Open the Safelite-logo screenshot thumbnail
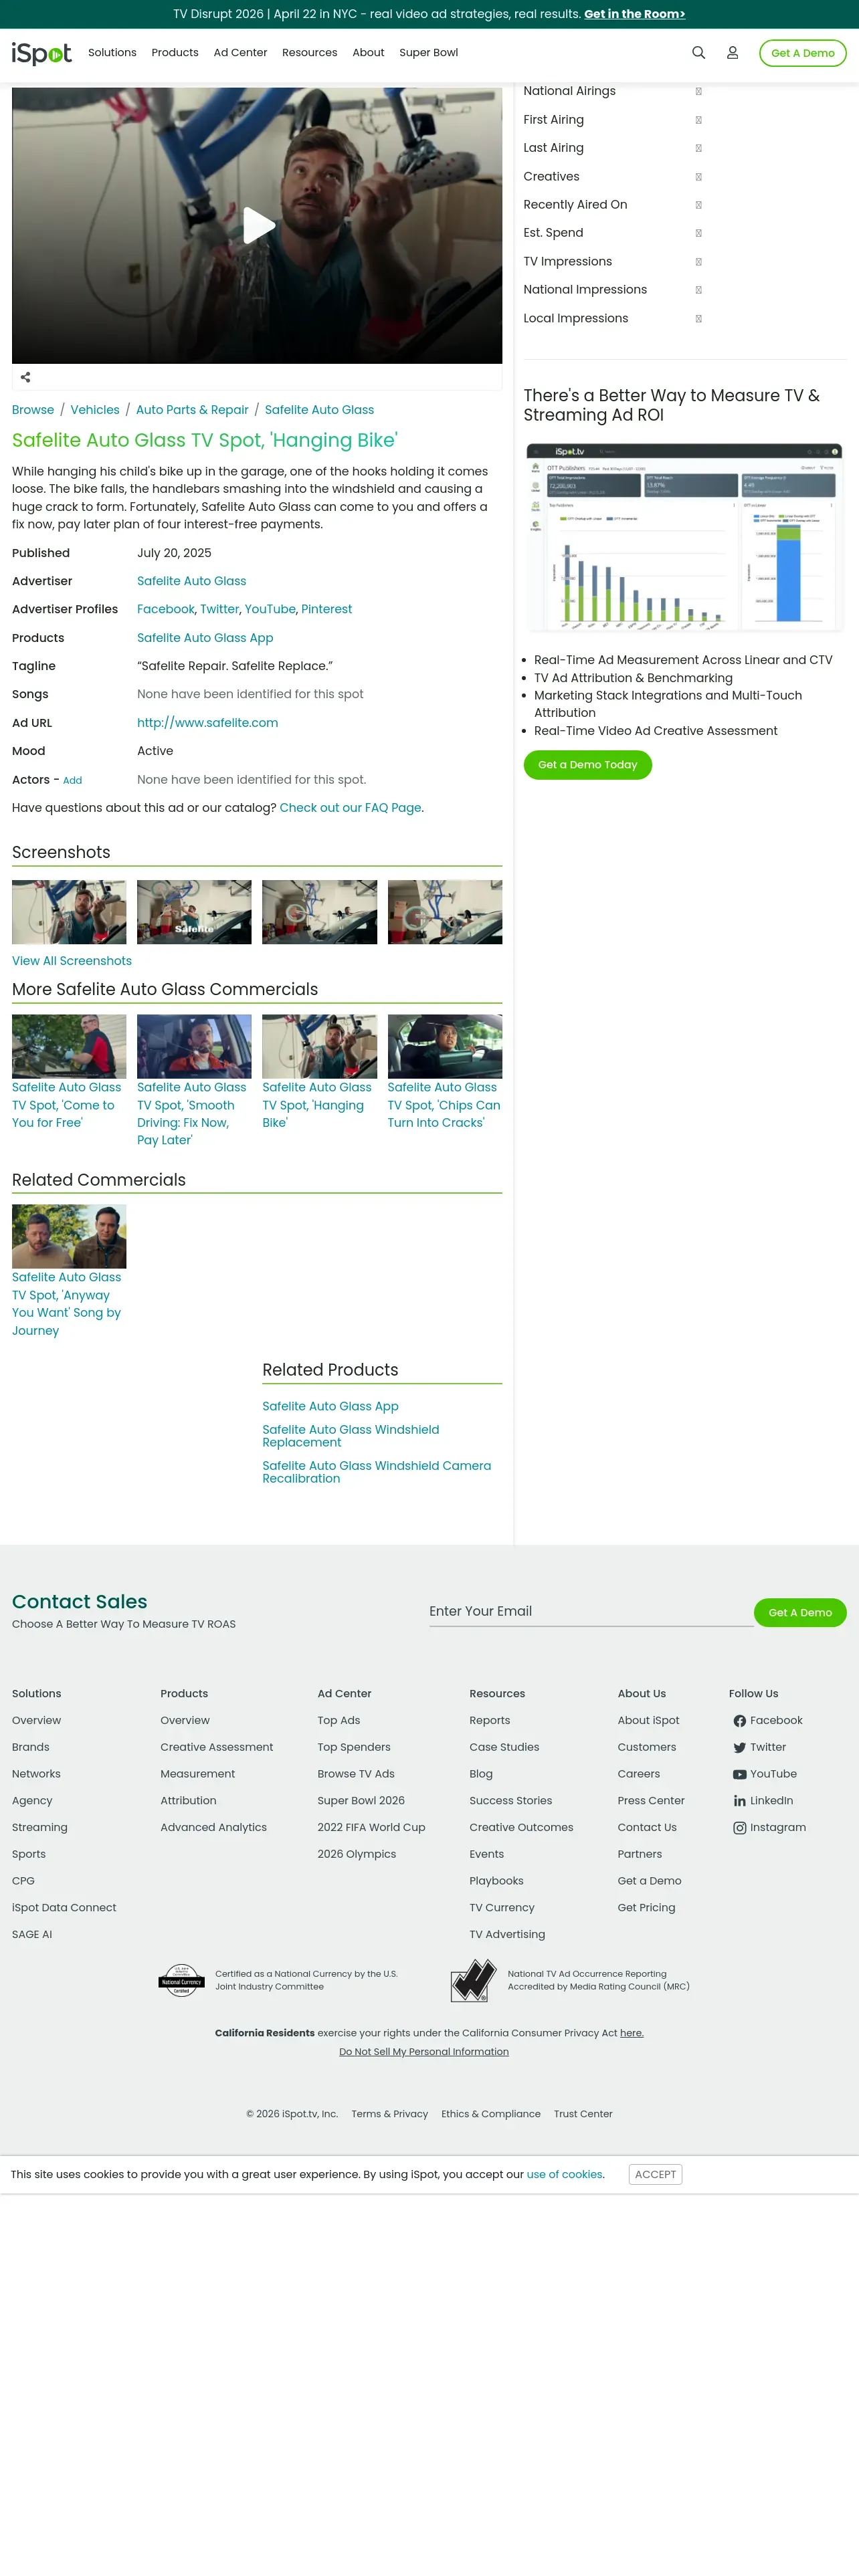 point(194,912)
